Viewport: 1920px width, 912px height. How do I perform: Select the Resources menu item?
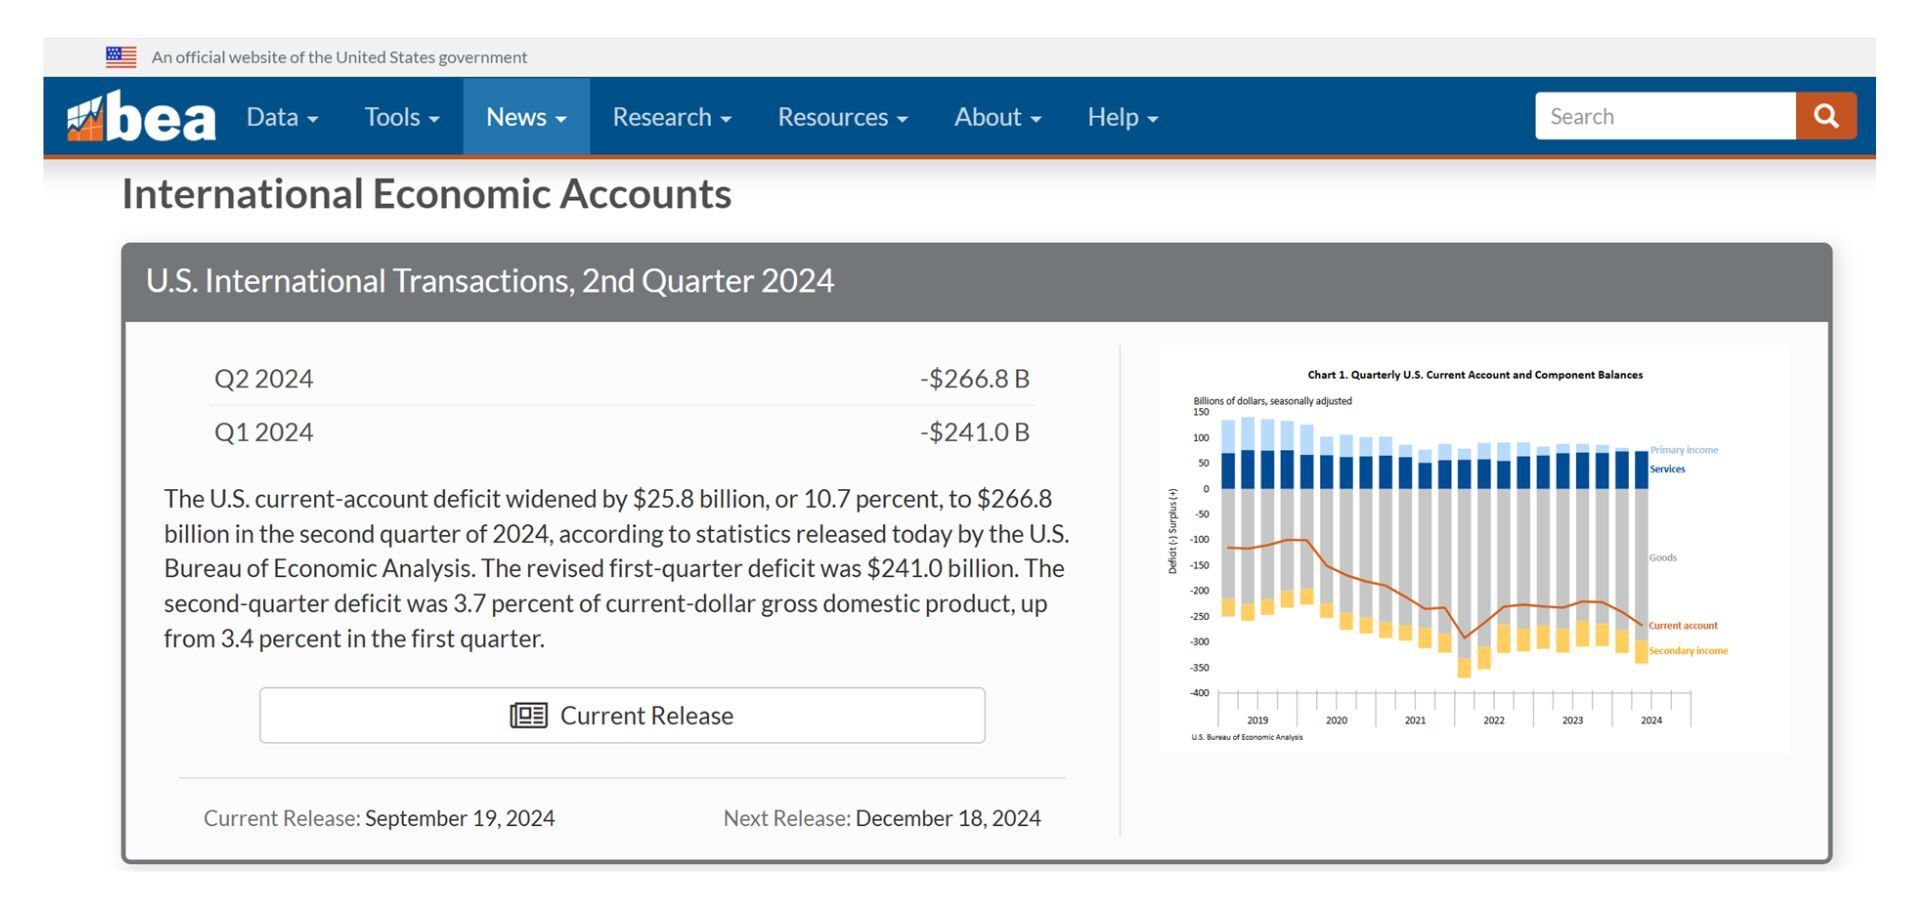[x=842, y=118]
